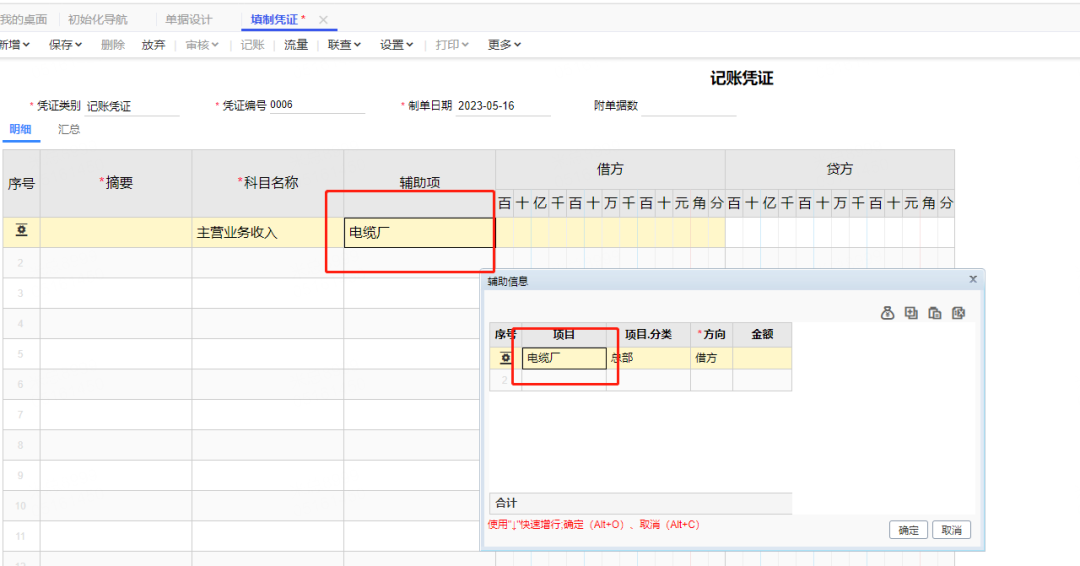Image resolution: width=1080 pixels, height=566 pixels.
Task: Click the 制单日期 date field
Action: click(502, 106)
